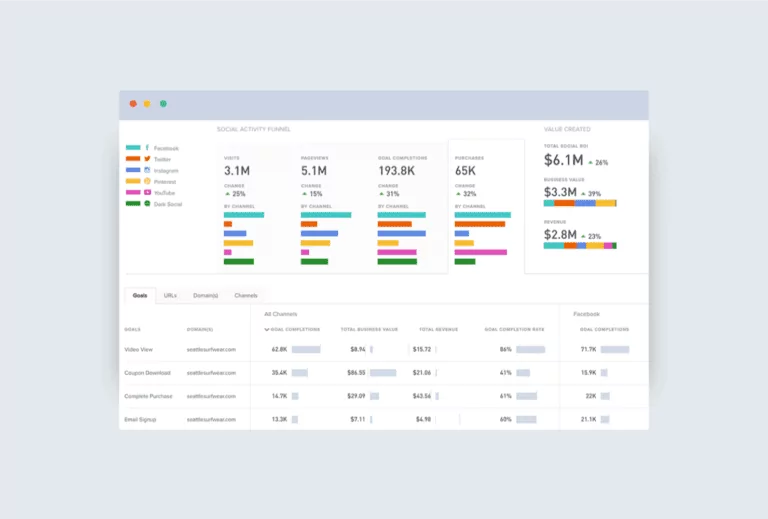
Task: Toggle the orange Twitter legend color bar
Action: click(x=132, y=159)
